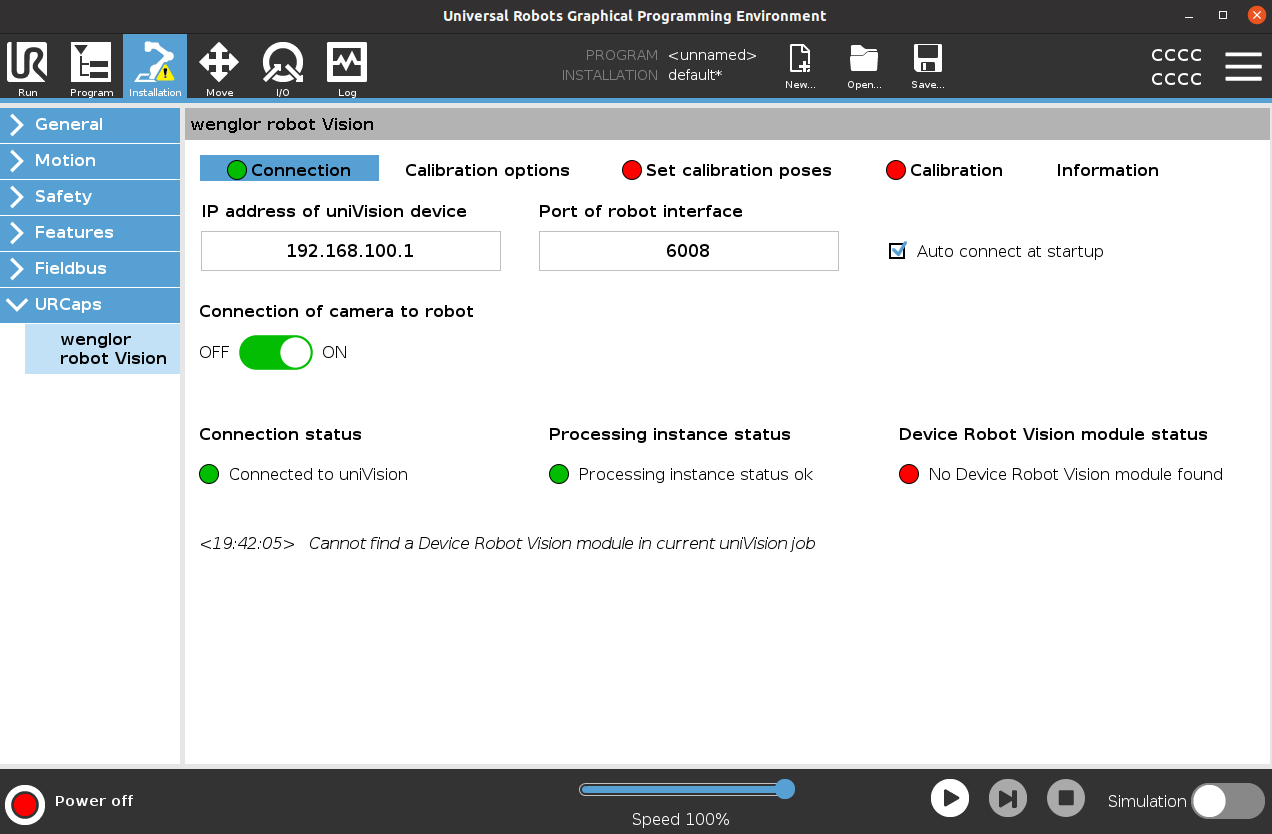Expand the Motion section
The image size is (1272, 834).
pos(90,160)
